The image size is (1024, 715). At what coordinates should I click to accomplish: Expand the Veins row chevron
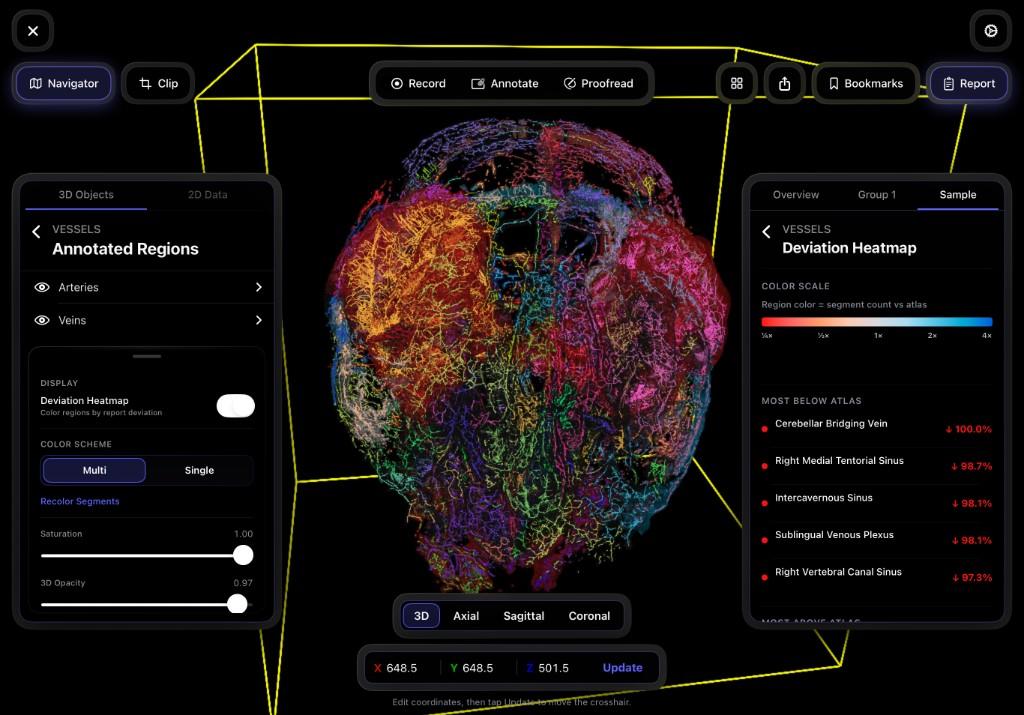[259, 320]
